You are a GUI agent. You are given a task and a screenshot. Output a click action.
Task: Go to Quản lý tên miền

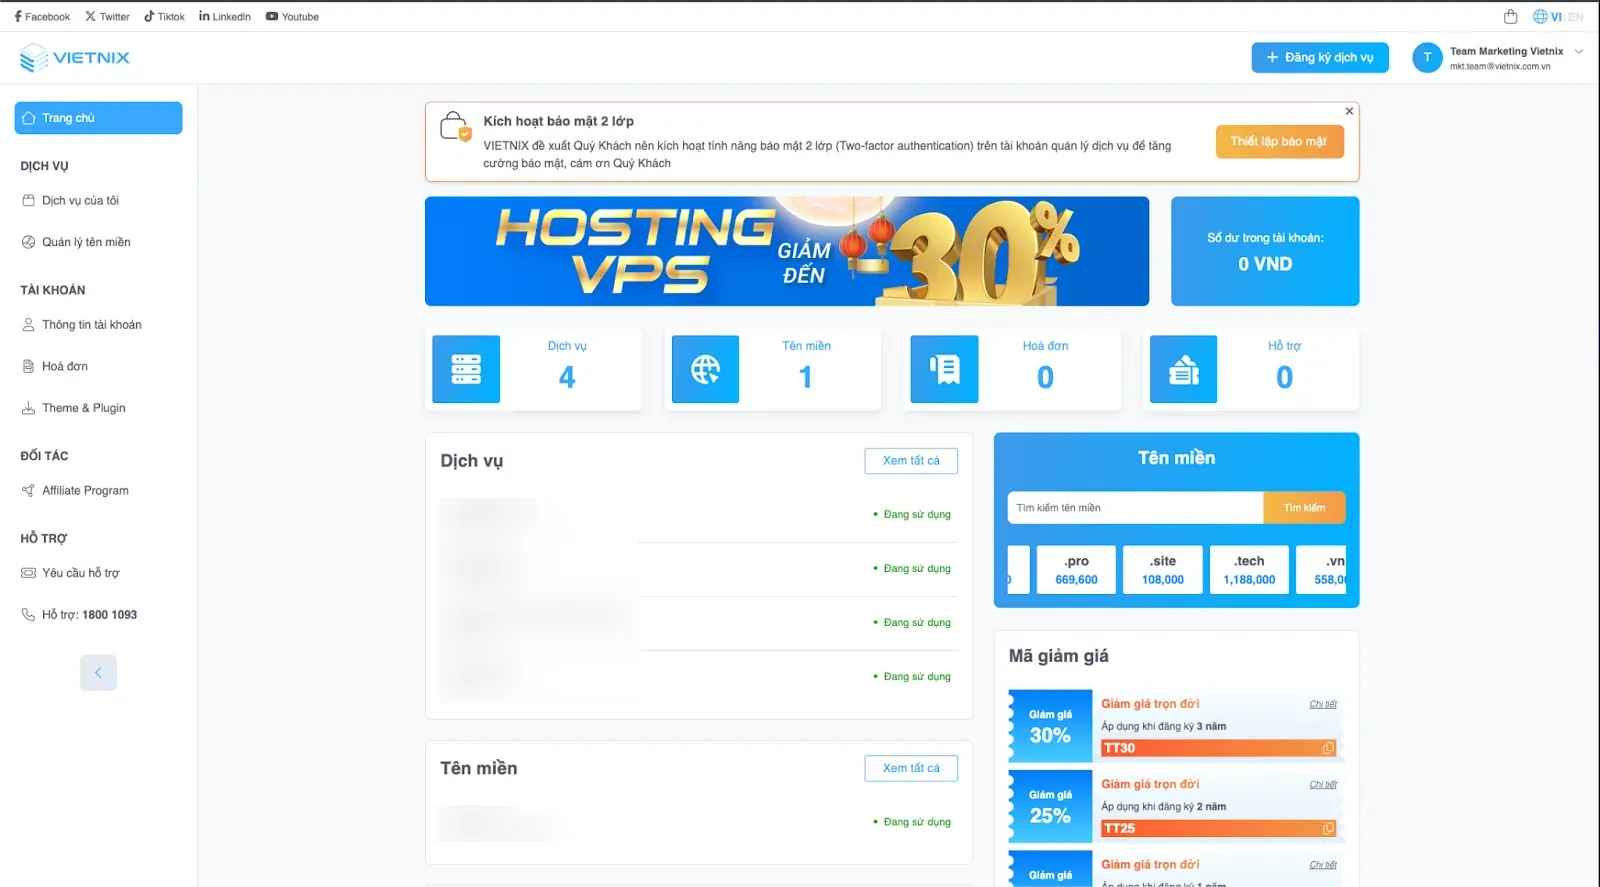pos(86,242)
